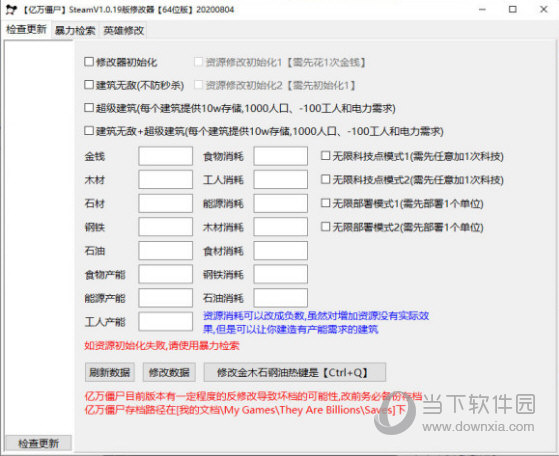Focus the 工人消耗 input field
The height and width of the screenshot is (456, 559).
[281, 179]
